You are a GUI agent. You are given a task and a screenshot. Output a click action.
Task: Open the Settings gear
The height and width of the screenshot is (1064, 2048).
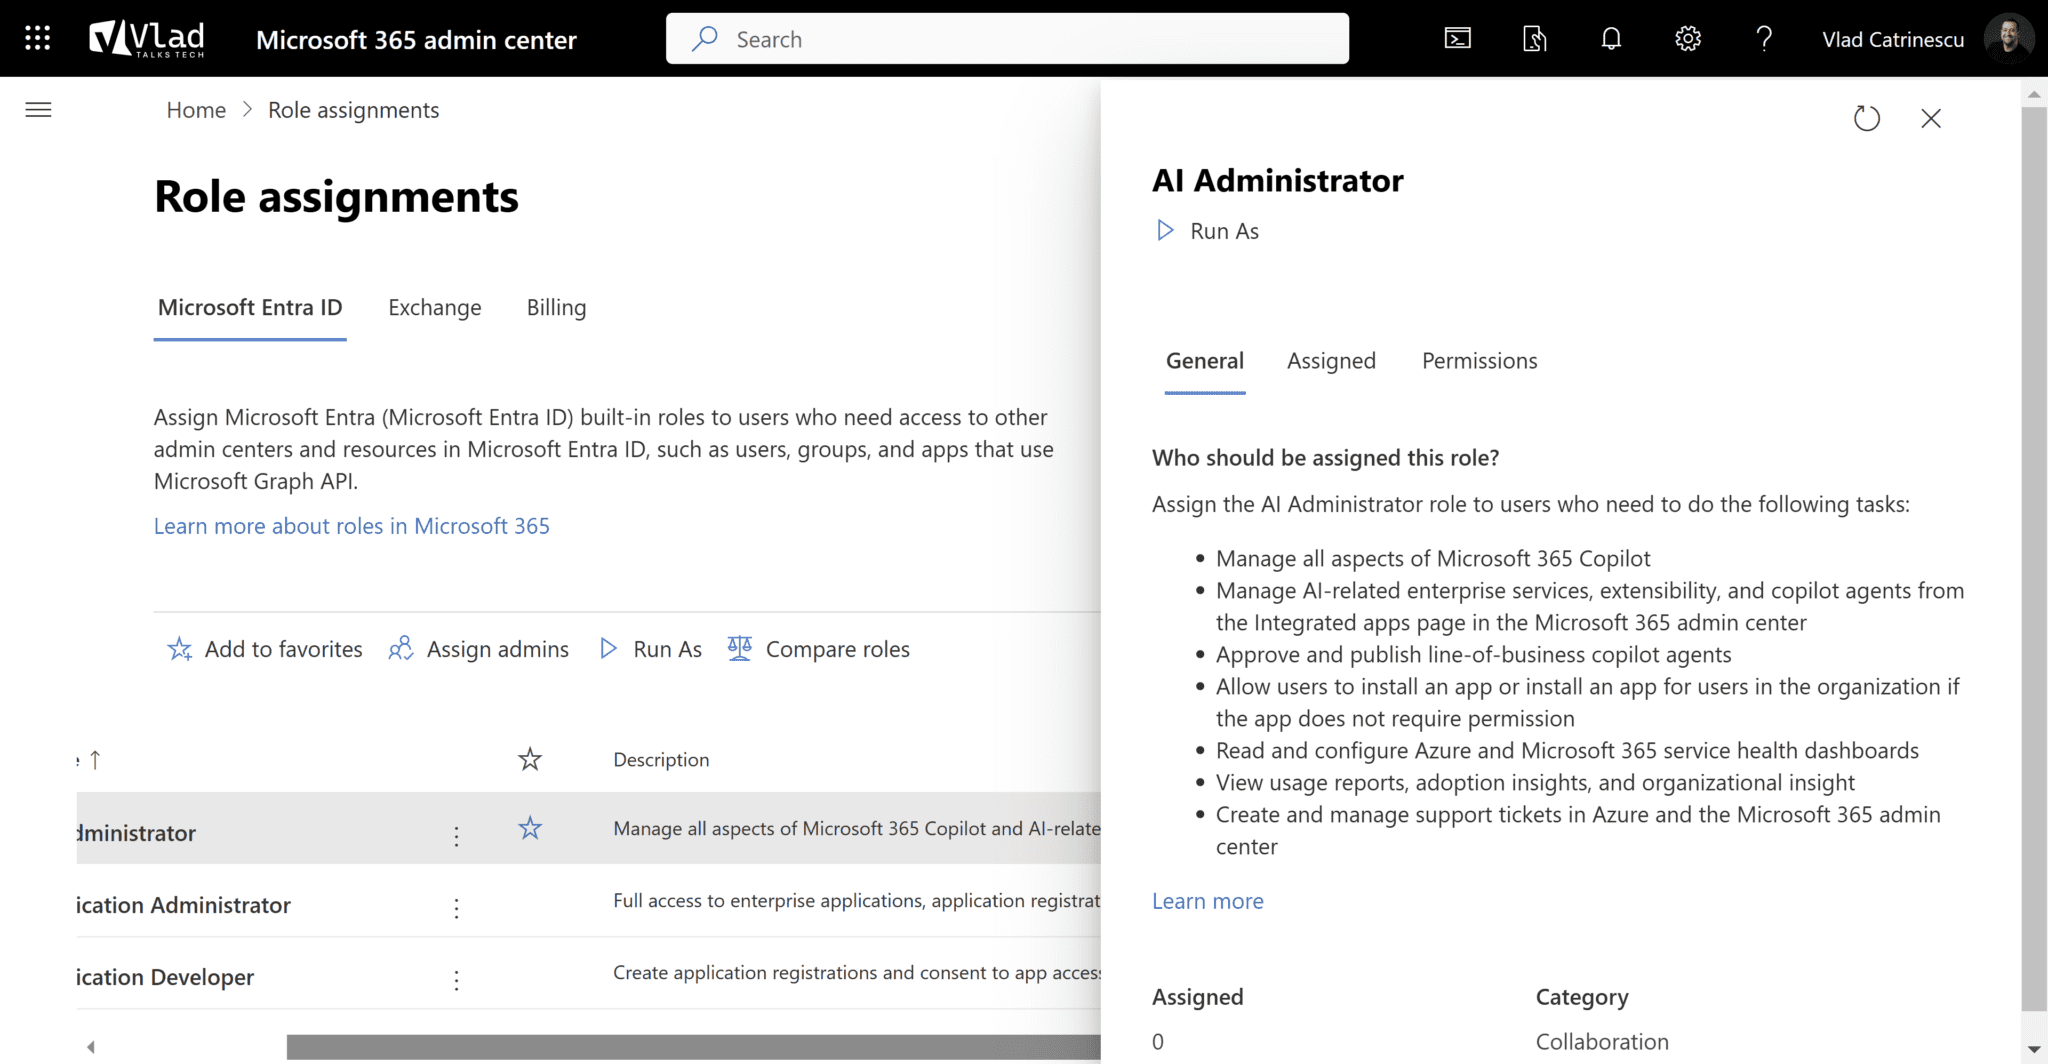pyautogui.click(x=1687, y=38)
